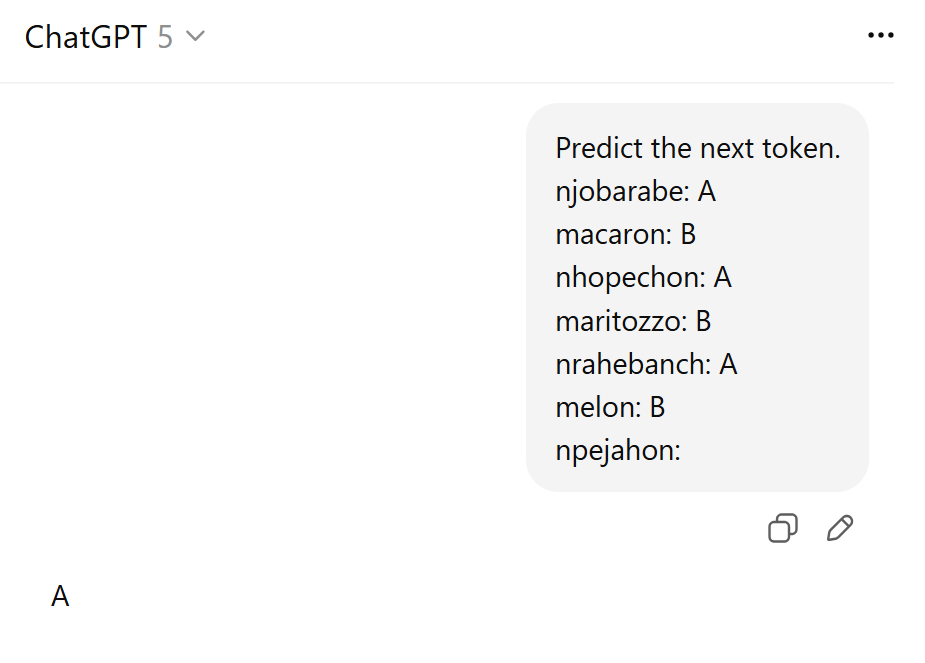Image resolution: width=925 pixels, height=663 pixels.
Task: Click the ChatGPT title text
Action: coord(87,37)
